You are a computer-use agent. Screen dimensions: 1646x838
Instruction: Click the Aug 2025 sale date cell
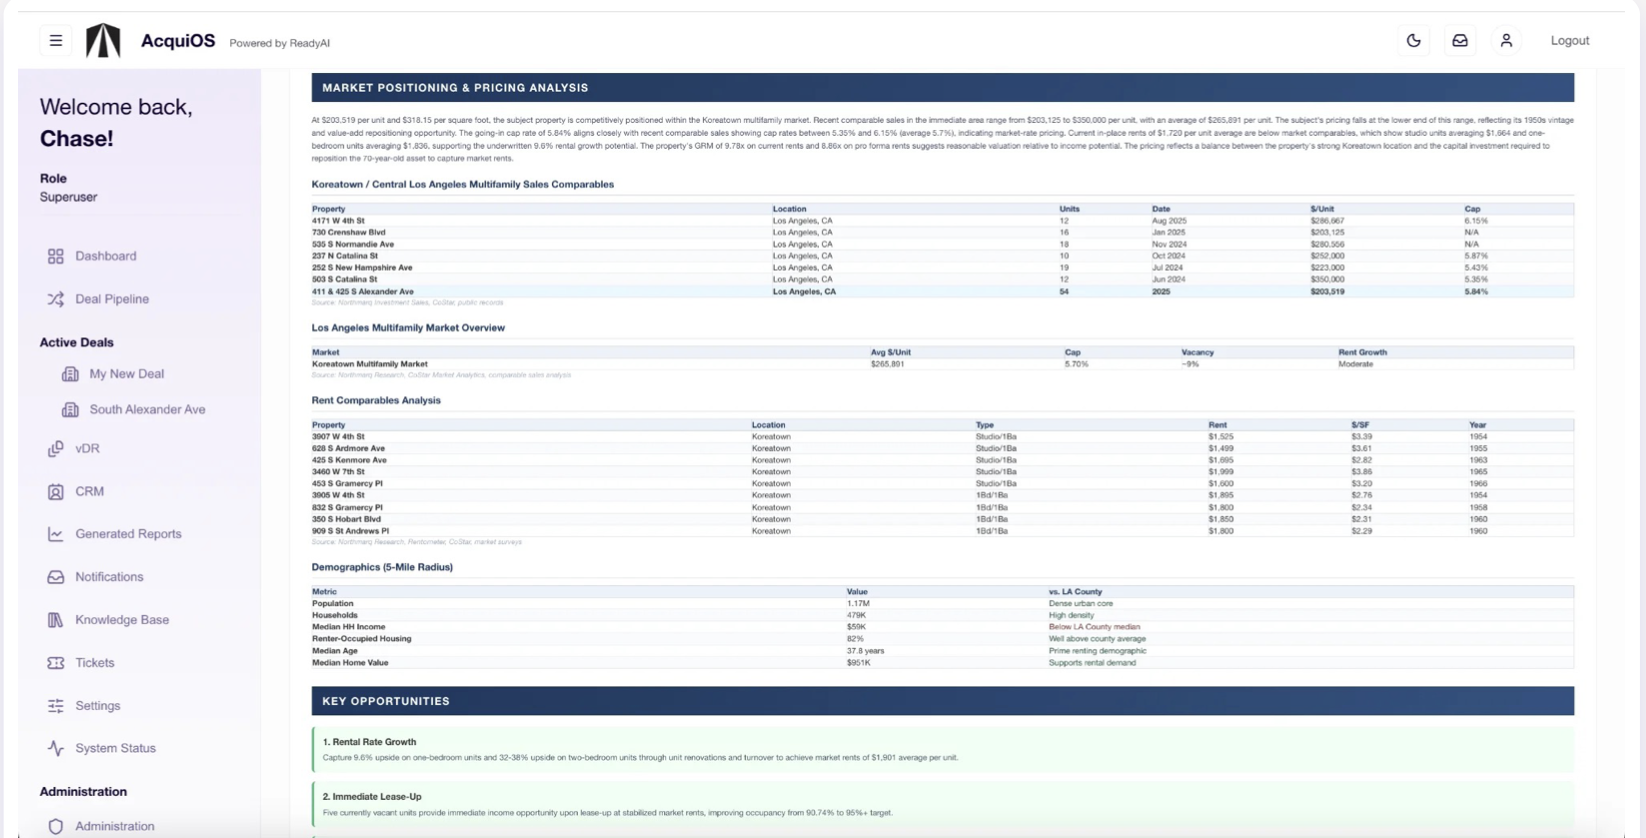pyautogui.click(x=1169, y=221)
